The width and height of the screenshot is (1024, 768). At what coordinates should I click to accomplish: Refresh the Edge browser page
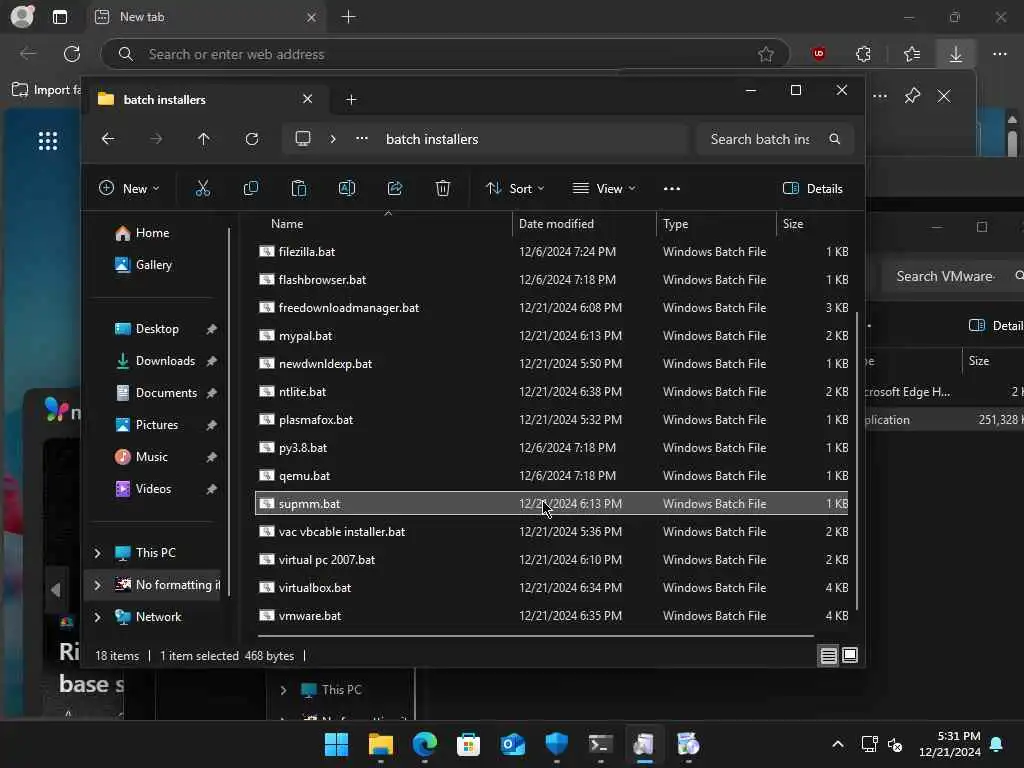pyautogui.click(x=72, y=54)
